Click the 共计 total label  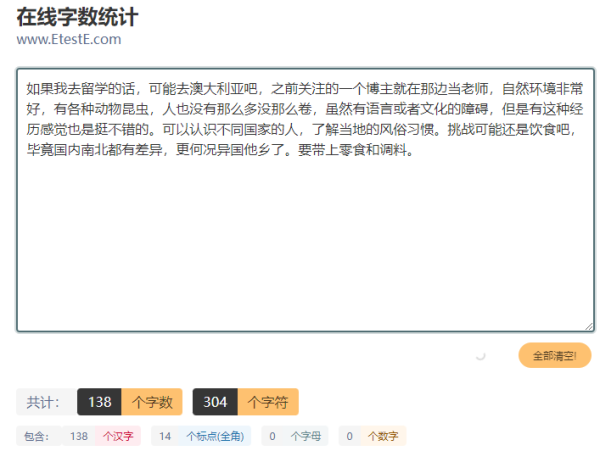click(x=42, y=402)
